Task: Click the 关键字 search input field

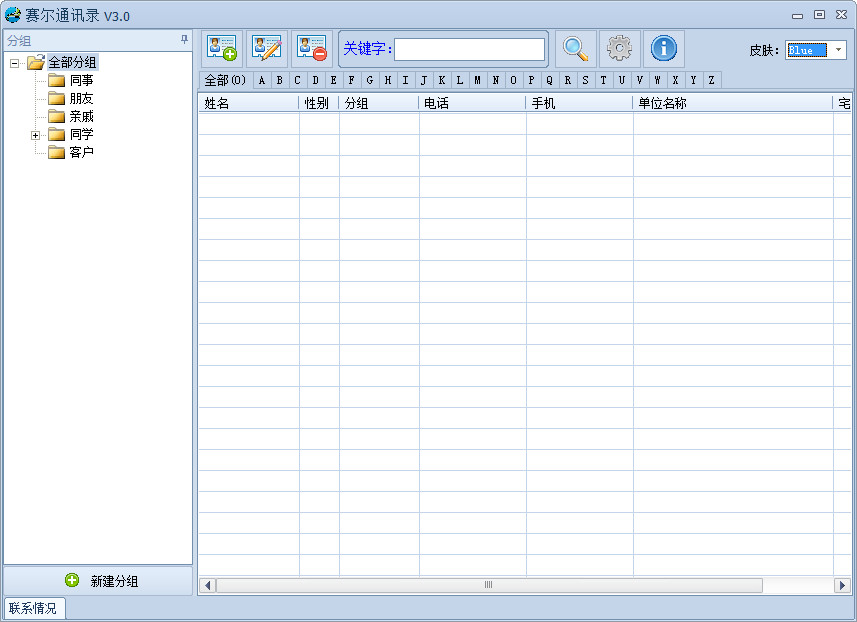Action: (469, 49)
